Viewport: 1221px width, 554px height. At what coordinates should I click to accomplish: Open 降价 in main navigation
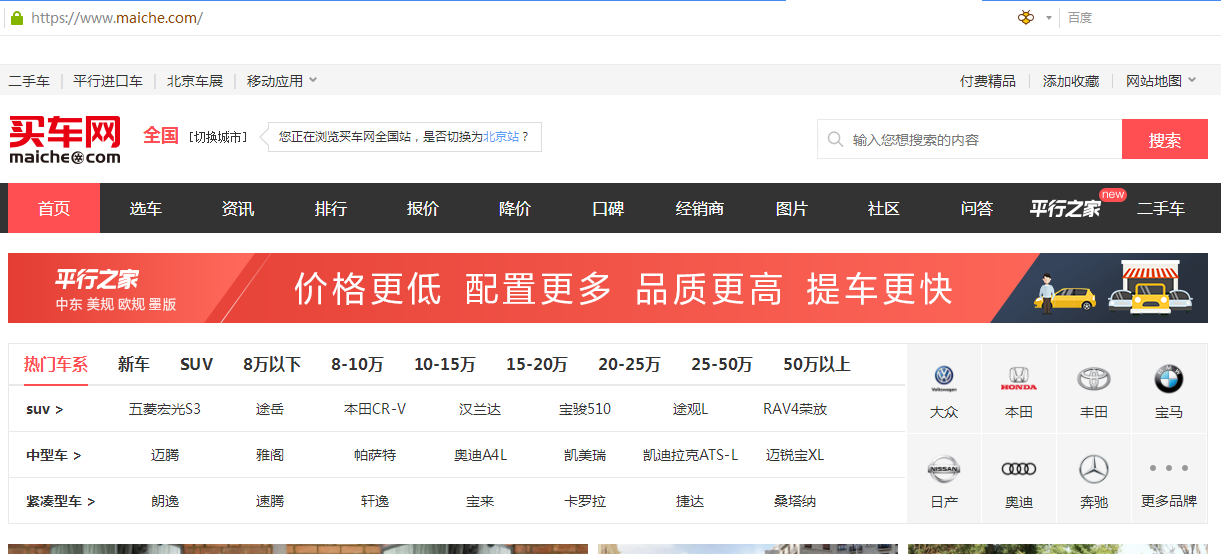[x=515, y=208]
